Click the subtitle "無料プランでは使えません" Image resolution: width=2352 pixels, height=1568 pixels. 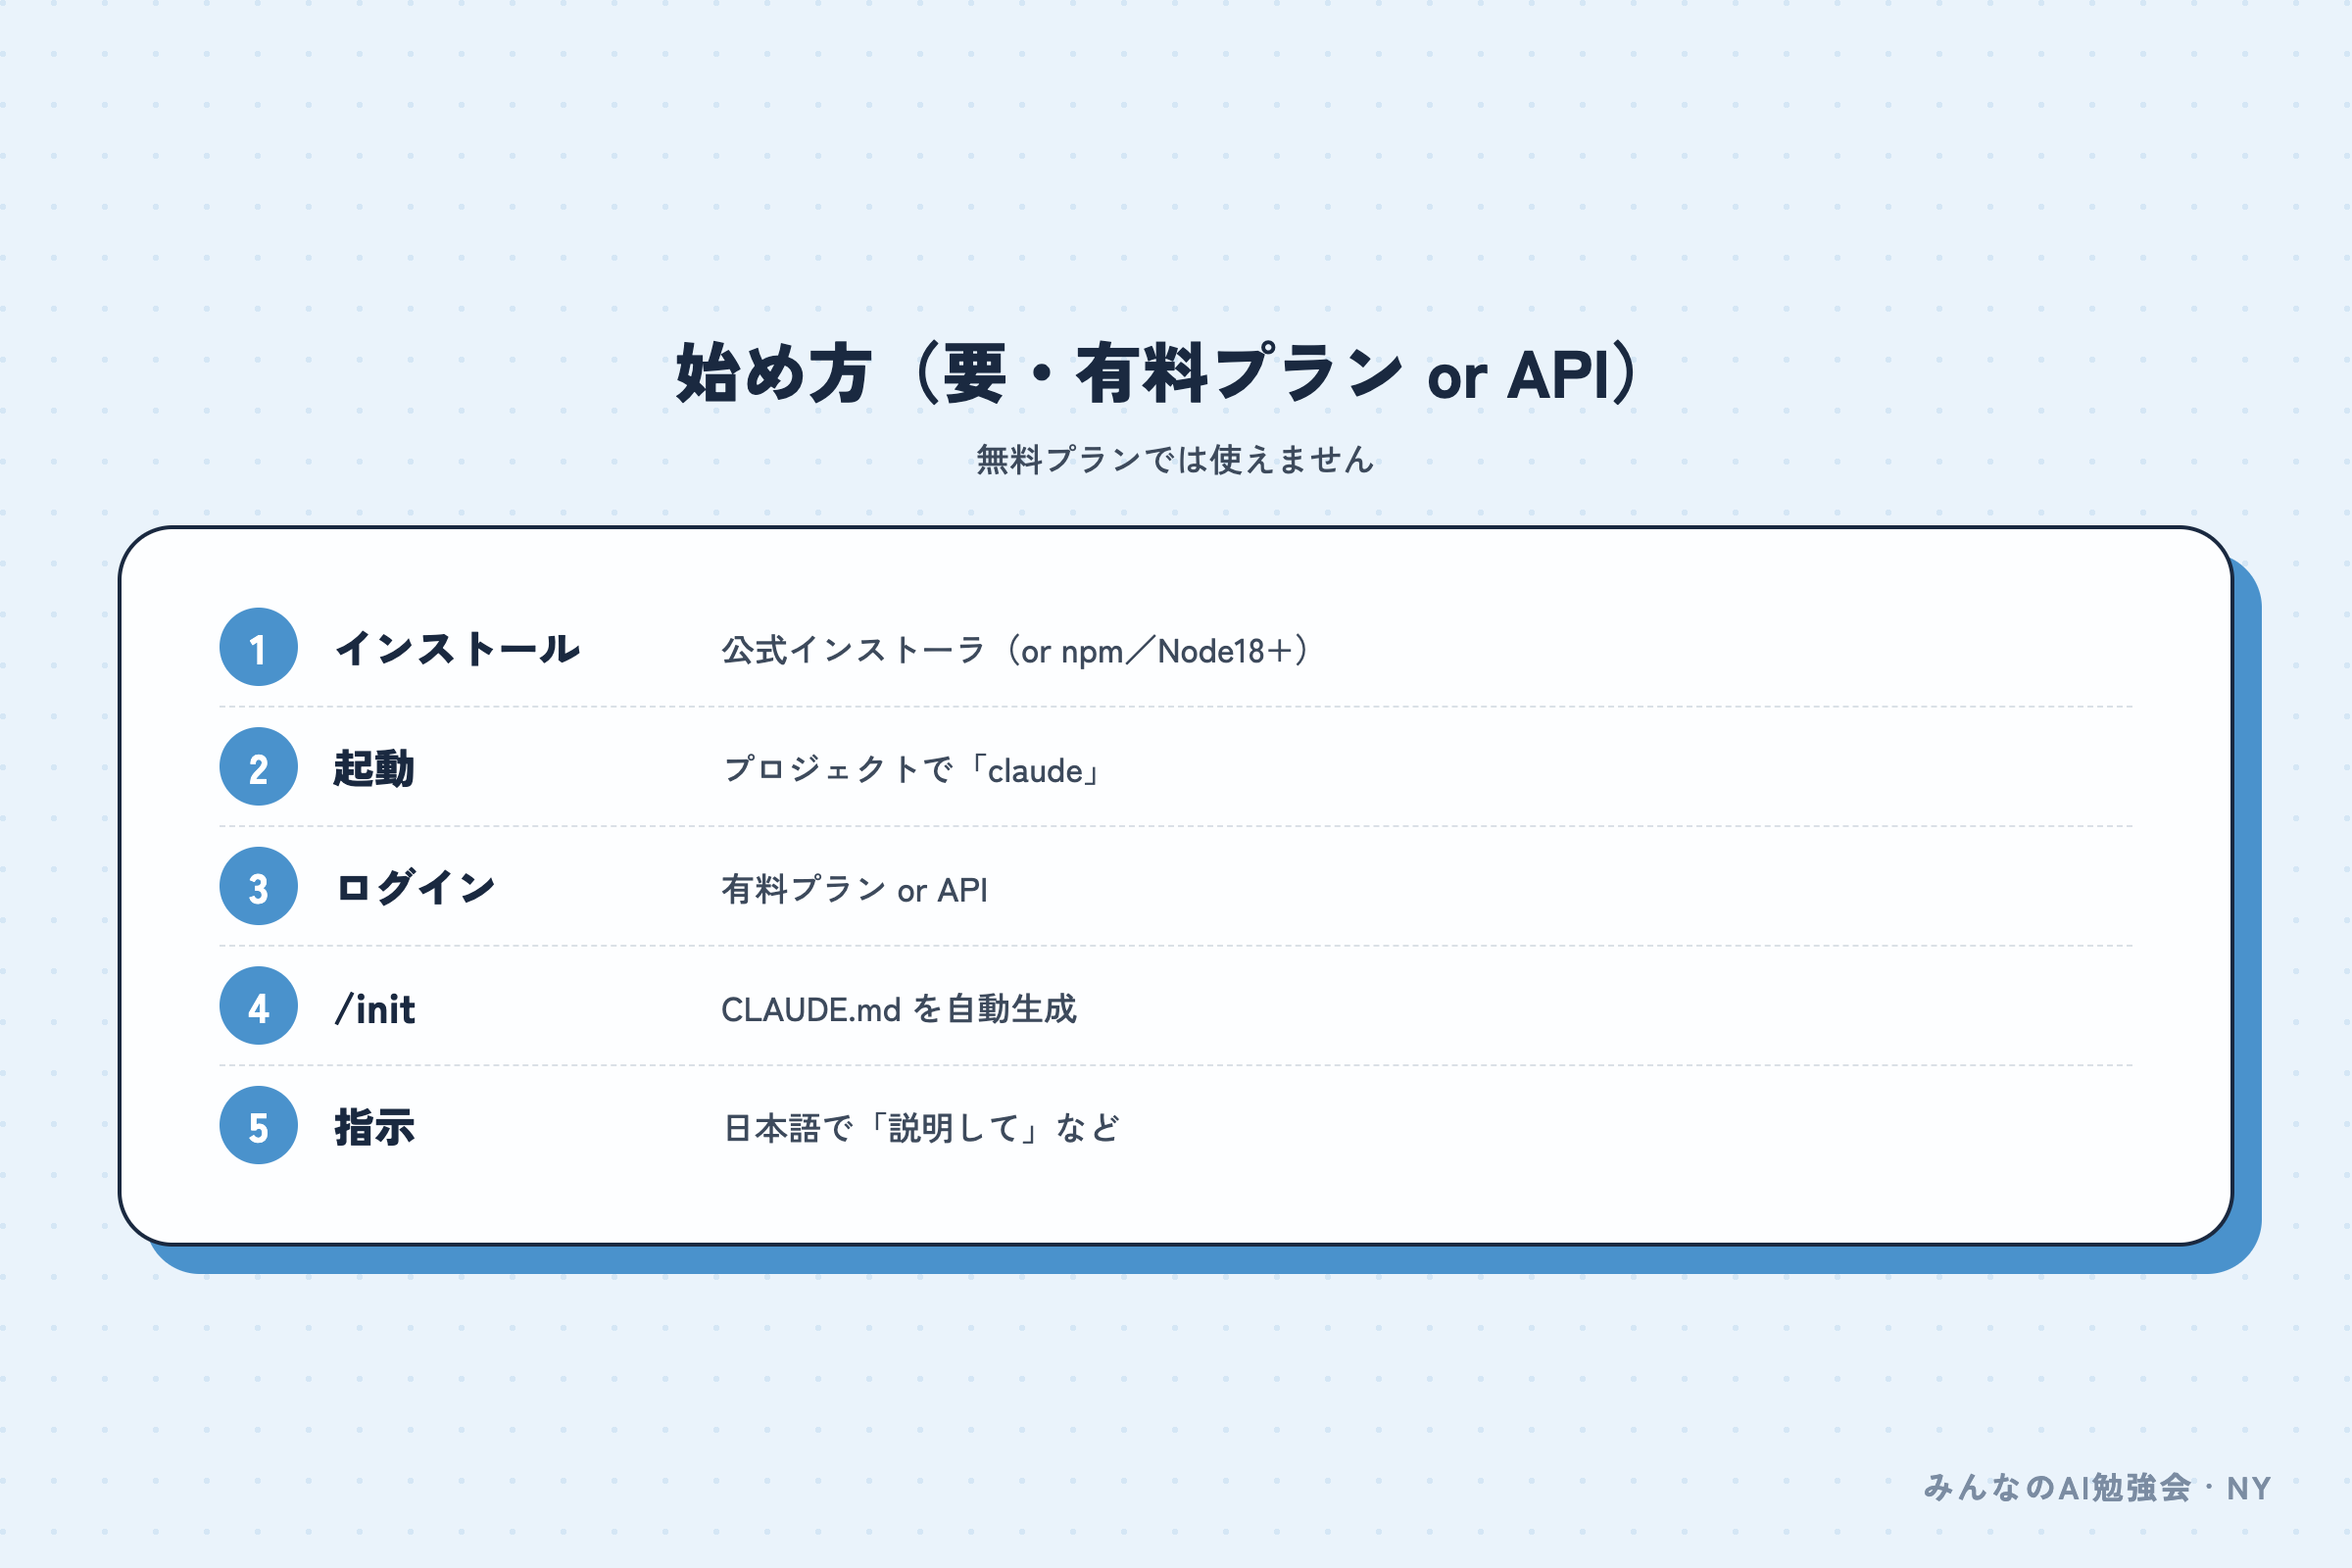1175,460
